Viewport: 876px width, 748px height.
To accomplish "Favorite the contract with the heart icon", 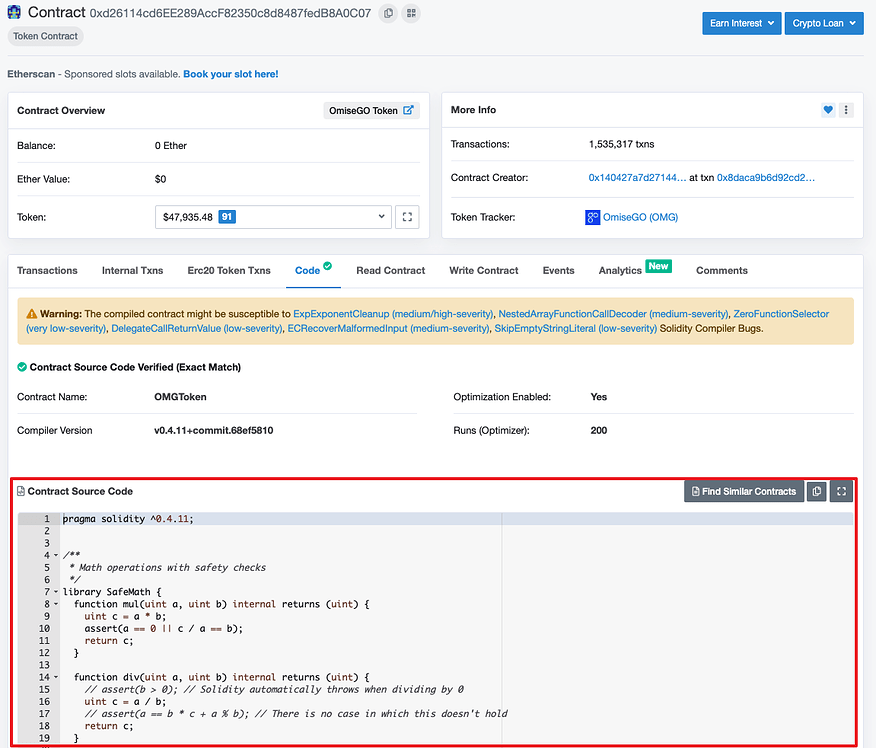I will [827, 110].
